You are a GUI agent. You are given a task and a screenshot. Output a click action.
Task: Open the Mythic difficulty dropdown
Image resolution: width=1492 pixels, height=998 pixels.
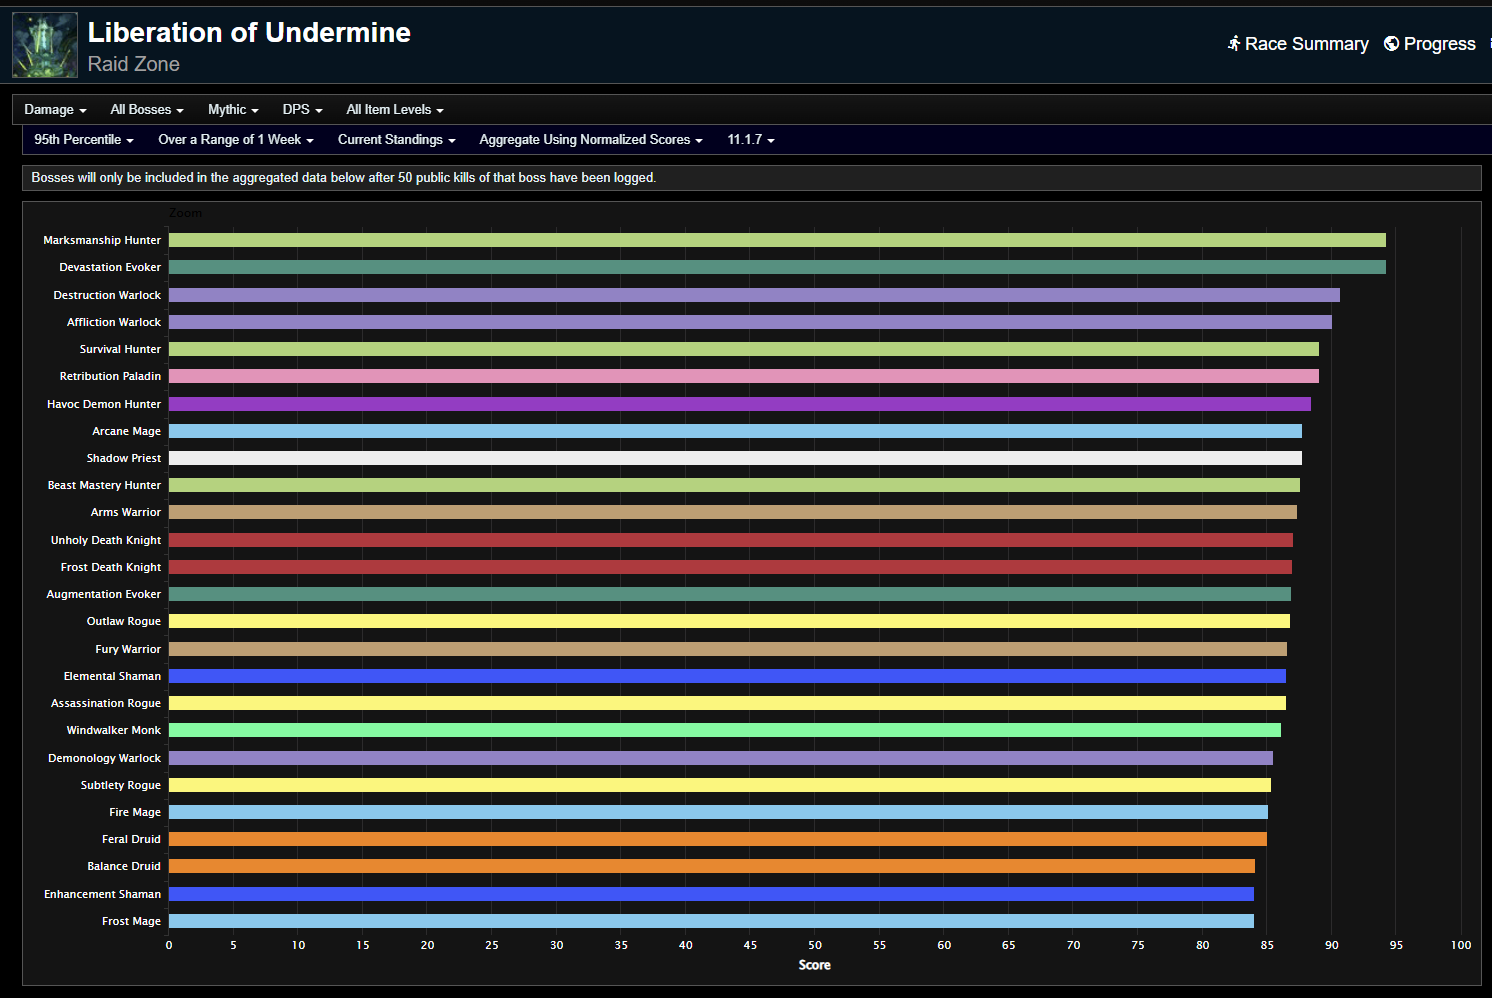(232, 109)
